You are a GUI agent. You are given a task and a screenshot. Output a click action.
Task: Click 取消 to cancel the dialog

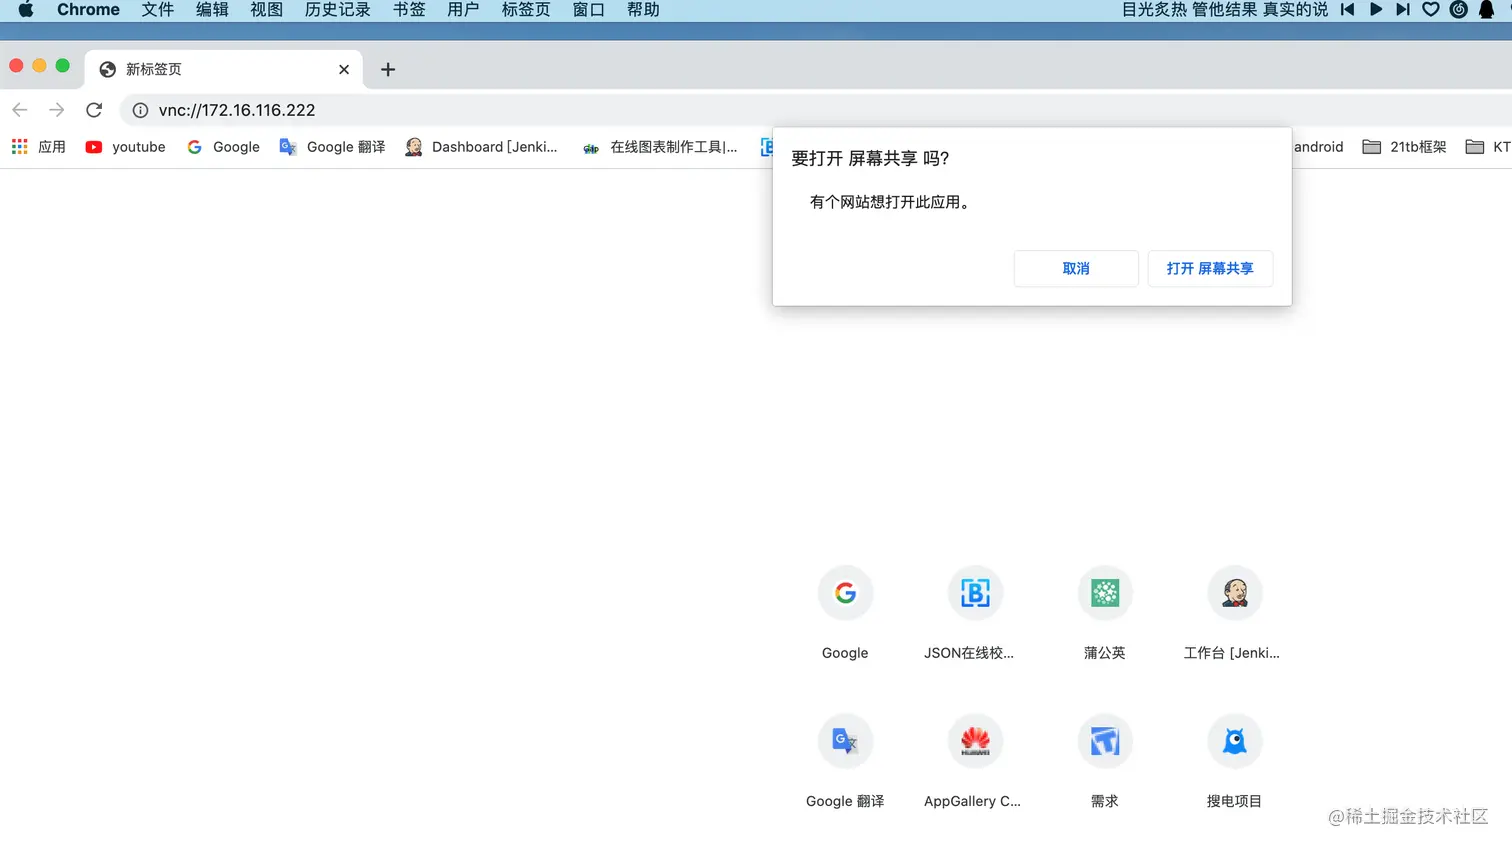(x=1076, y=268)
